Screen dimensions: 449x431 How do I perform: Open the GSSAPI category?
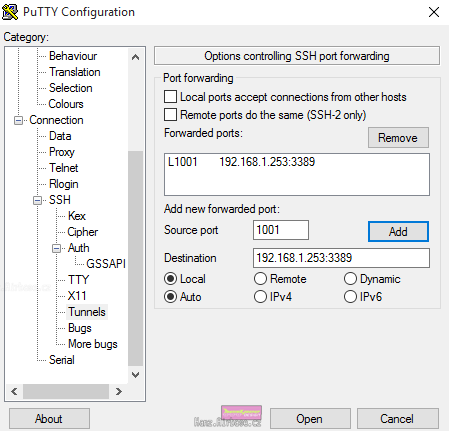tap(106, 264)
